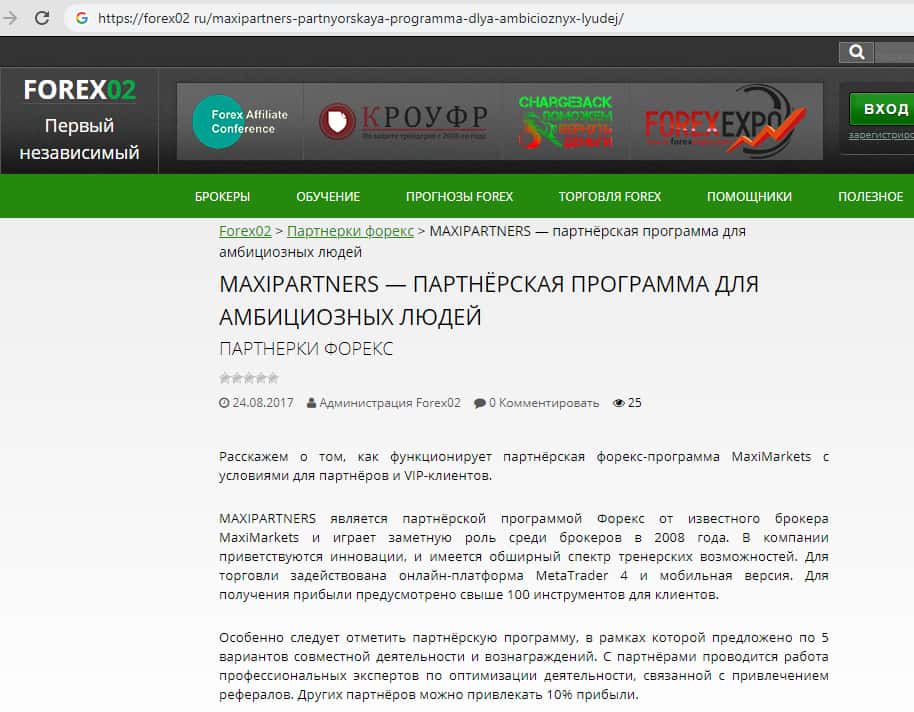Click the clock icon beside 24.08.2017
This screenshot has height=712, width=914.
(224, 402)
